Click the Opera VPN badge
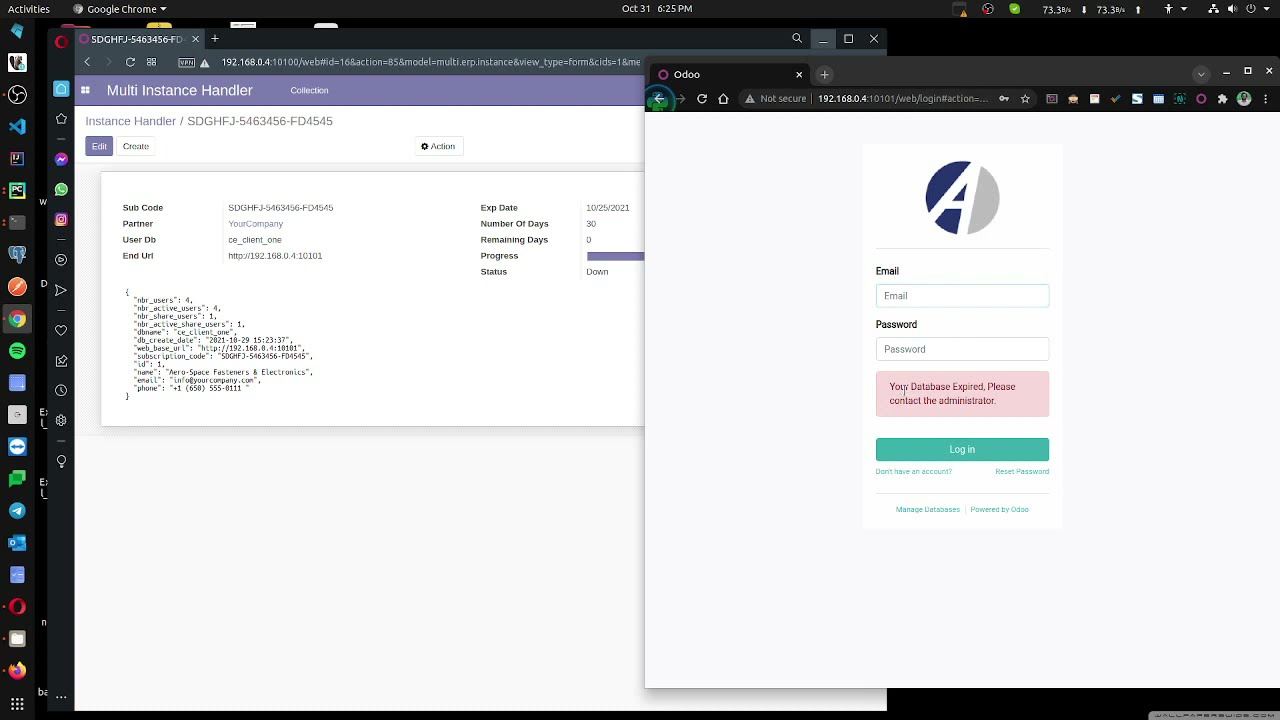1280x720 pixels. (x=186, y=62)
